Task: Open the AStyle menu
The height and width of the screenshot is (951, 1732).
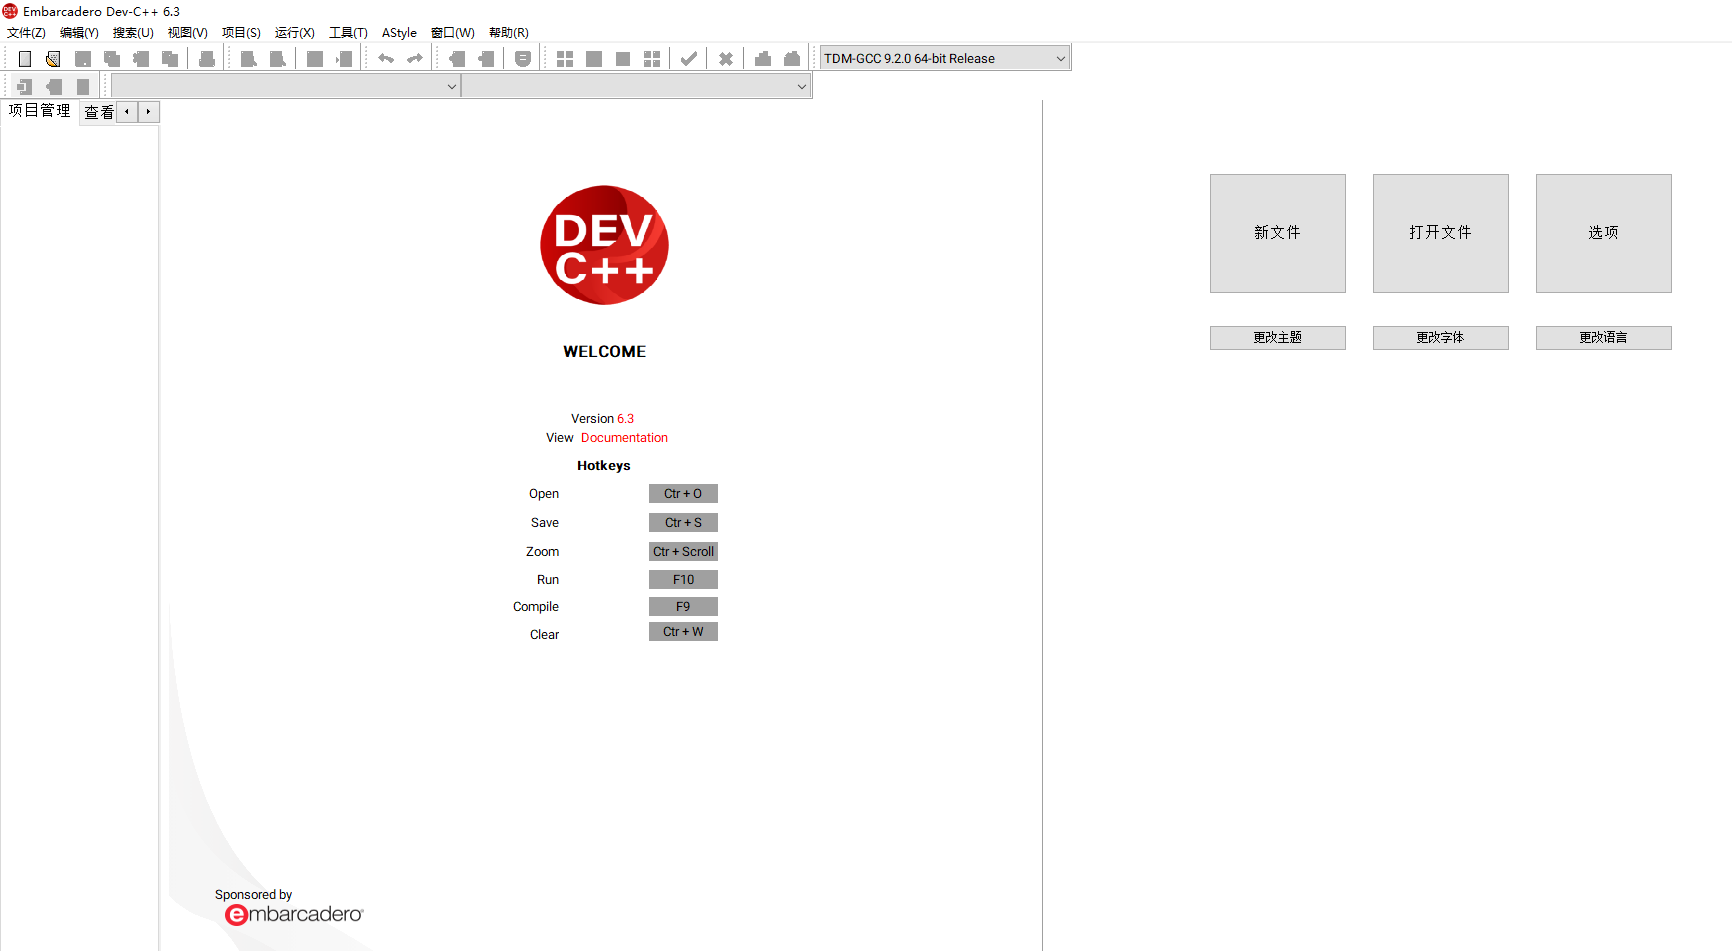Action: (x=399, y=33)
